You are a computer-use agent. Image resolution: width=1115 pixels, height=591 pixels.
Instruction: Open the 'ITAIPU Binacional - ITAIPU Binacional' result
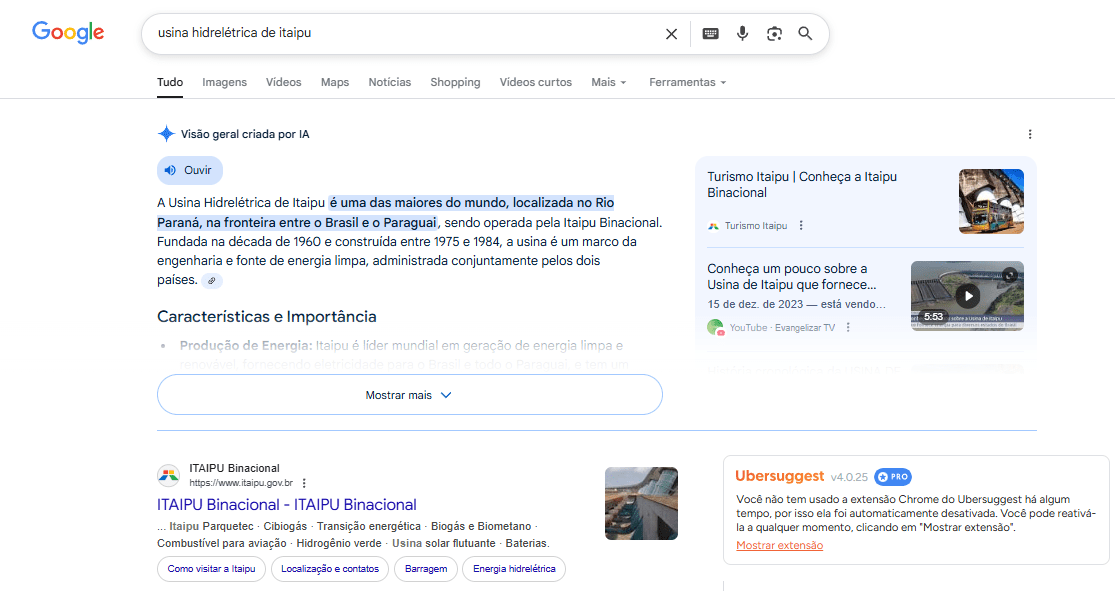[286, 505]
